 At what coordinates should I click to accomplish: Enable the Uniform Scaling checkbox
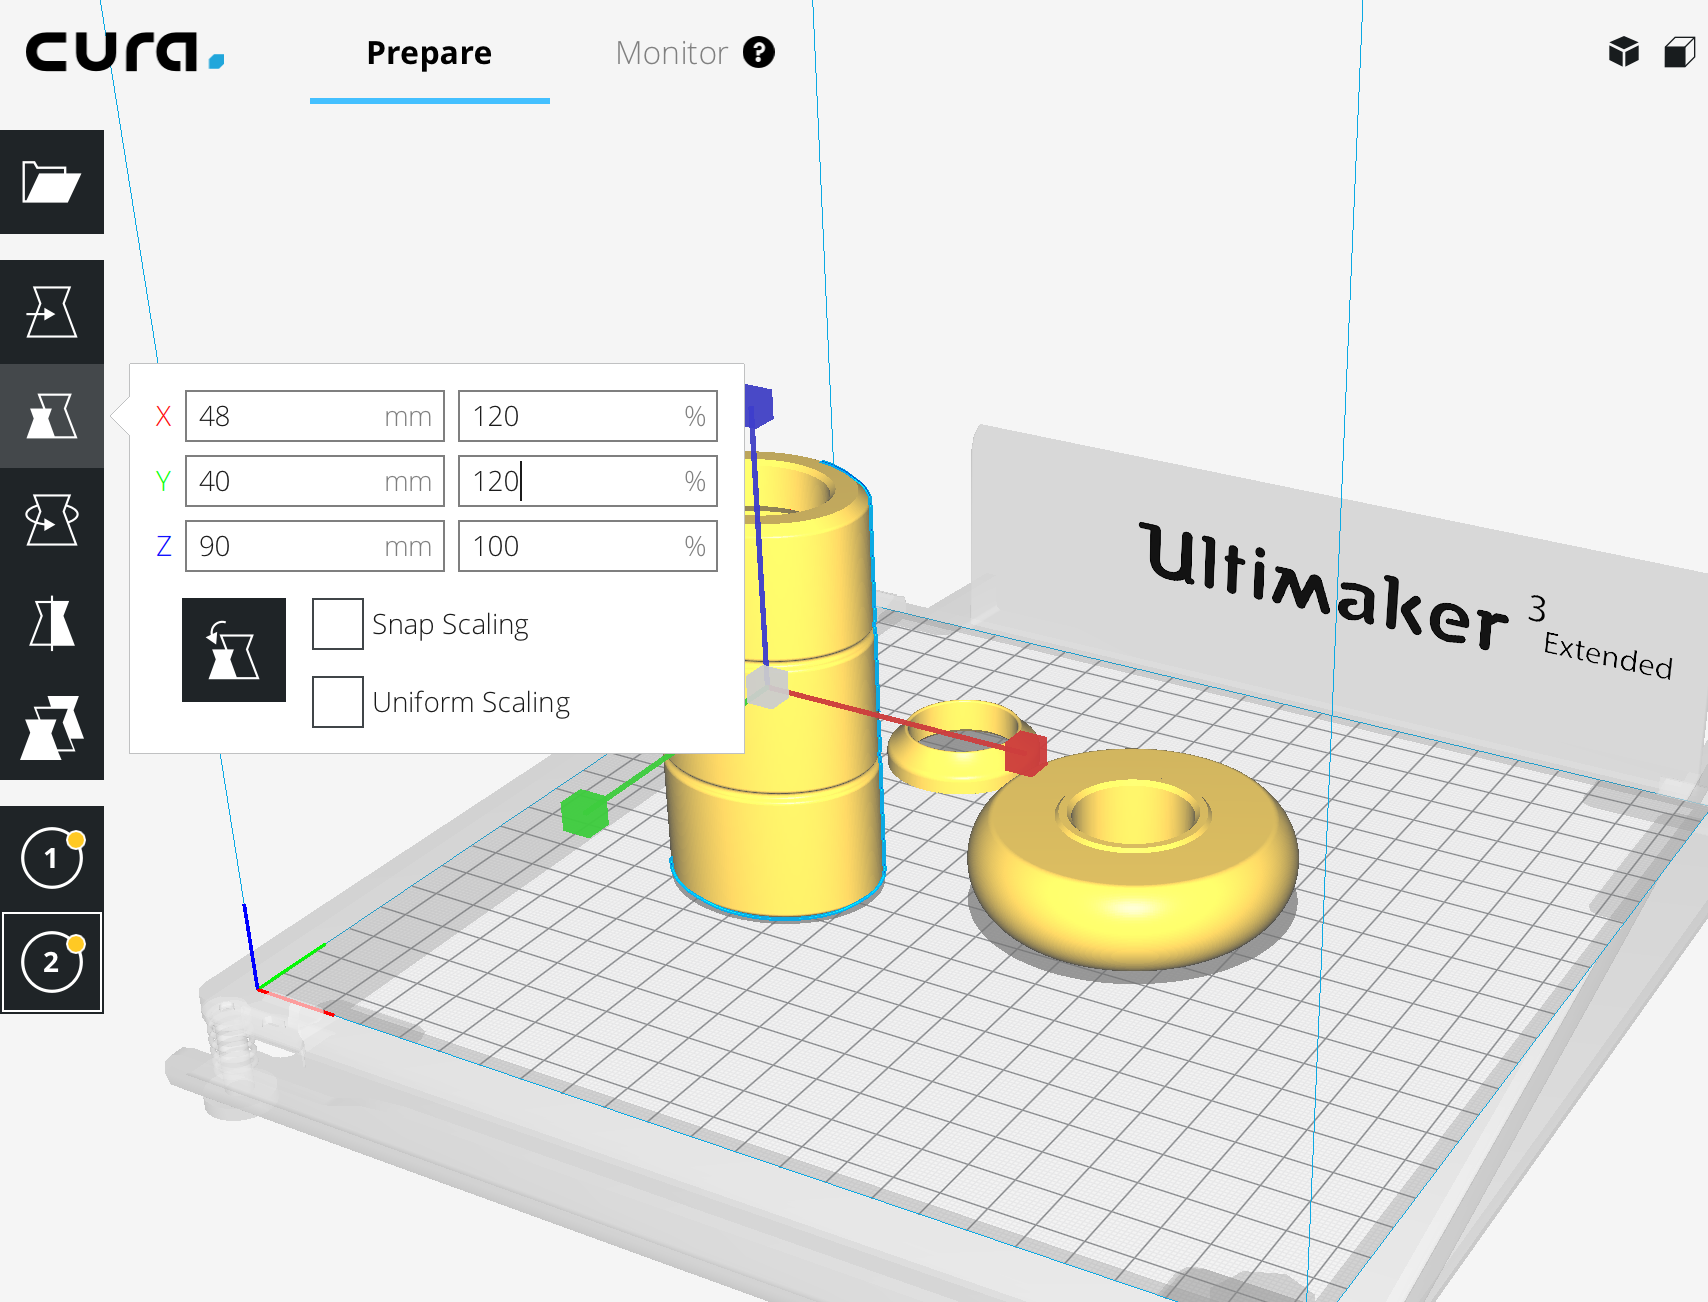[338, 702]
